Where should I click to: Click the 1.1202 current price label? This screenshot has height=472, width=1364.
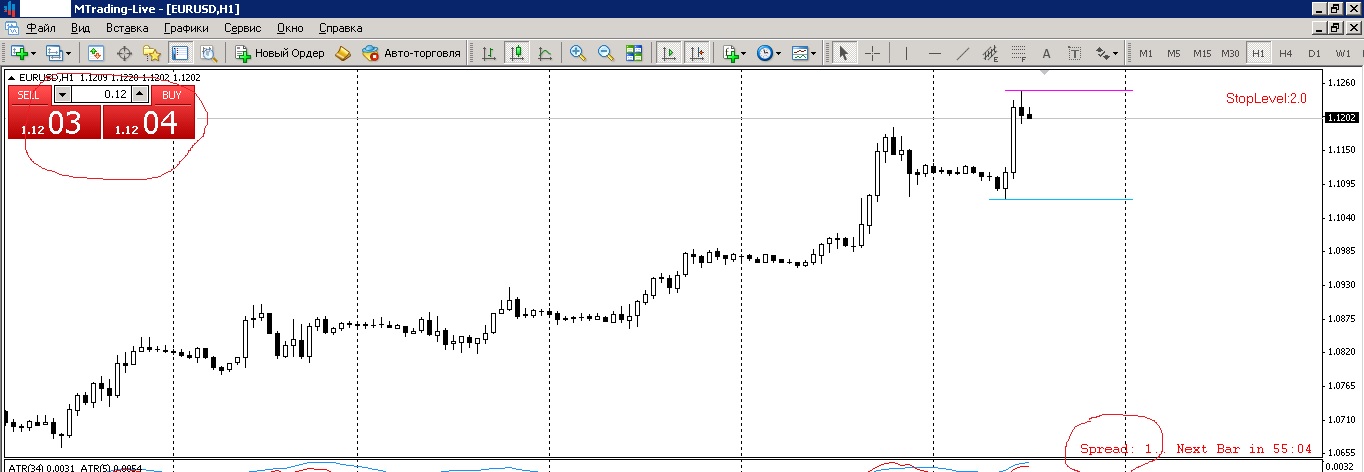point(1340,118)
